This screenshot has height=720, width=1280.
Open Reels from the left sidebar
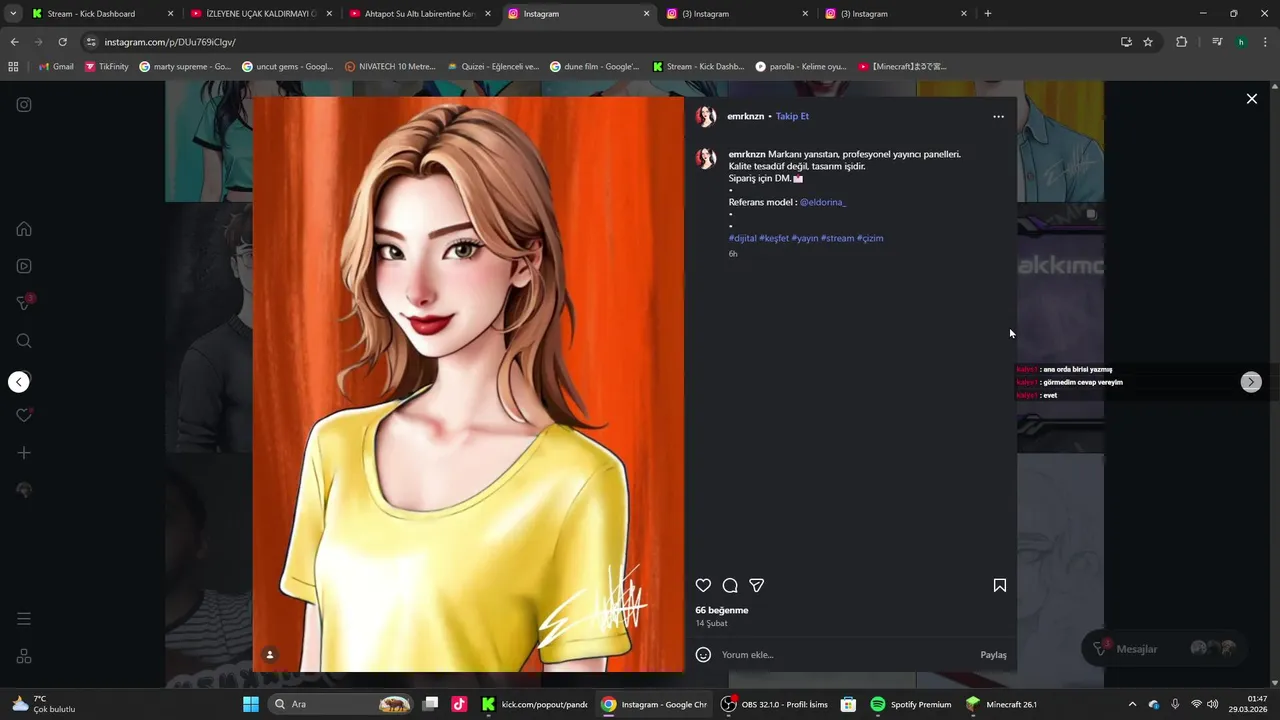24,266
